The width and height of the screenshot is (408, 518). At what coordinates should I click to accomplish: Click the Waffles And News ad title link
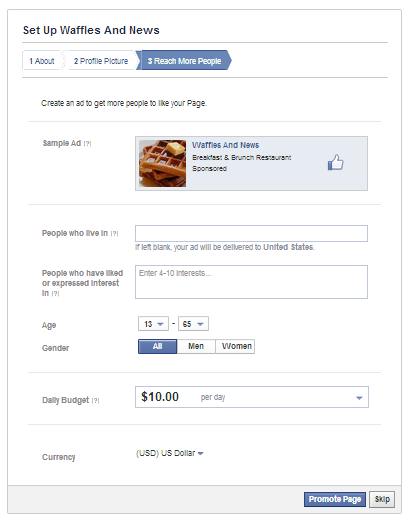tap(225, 145)
